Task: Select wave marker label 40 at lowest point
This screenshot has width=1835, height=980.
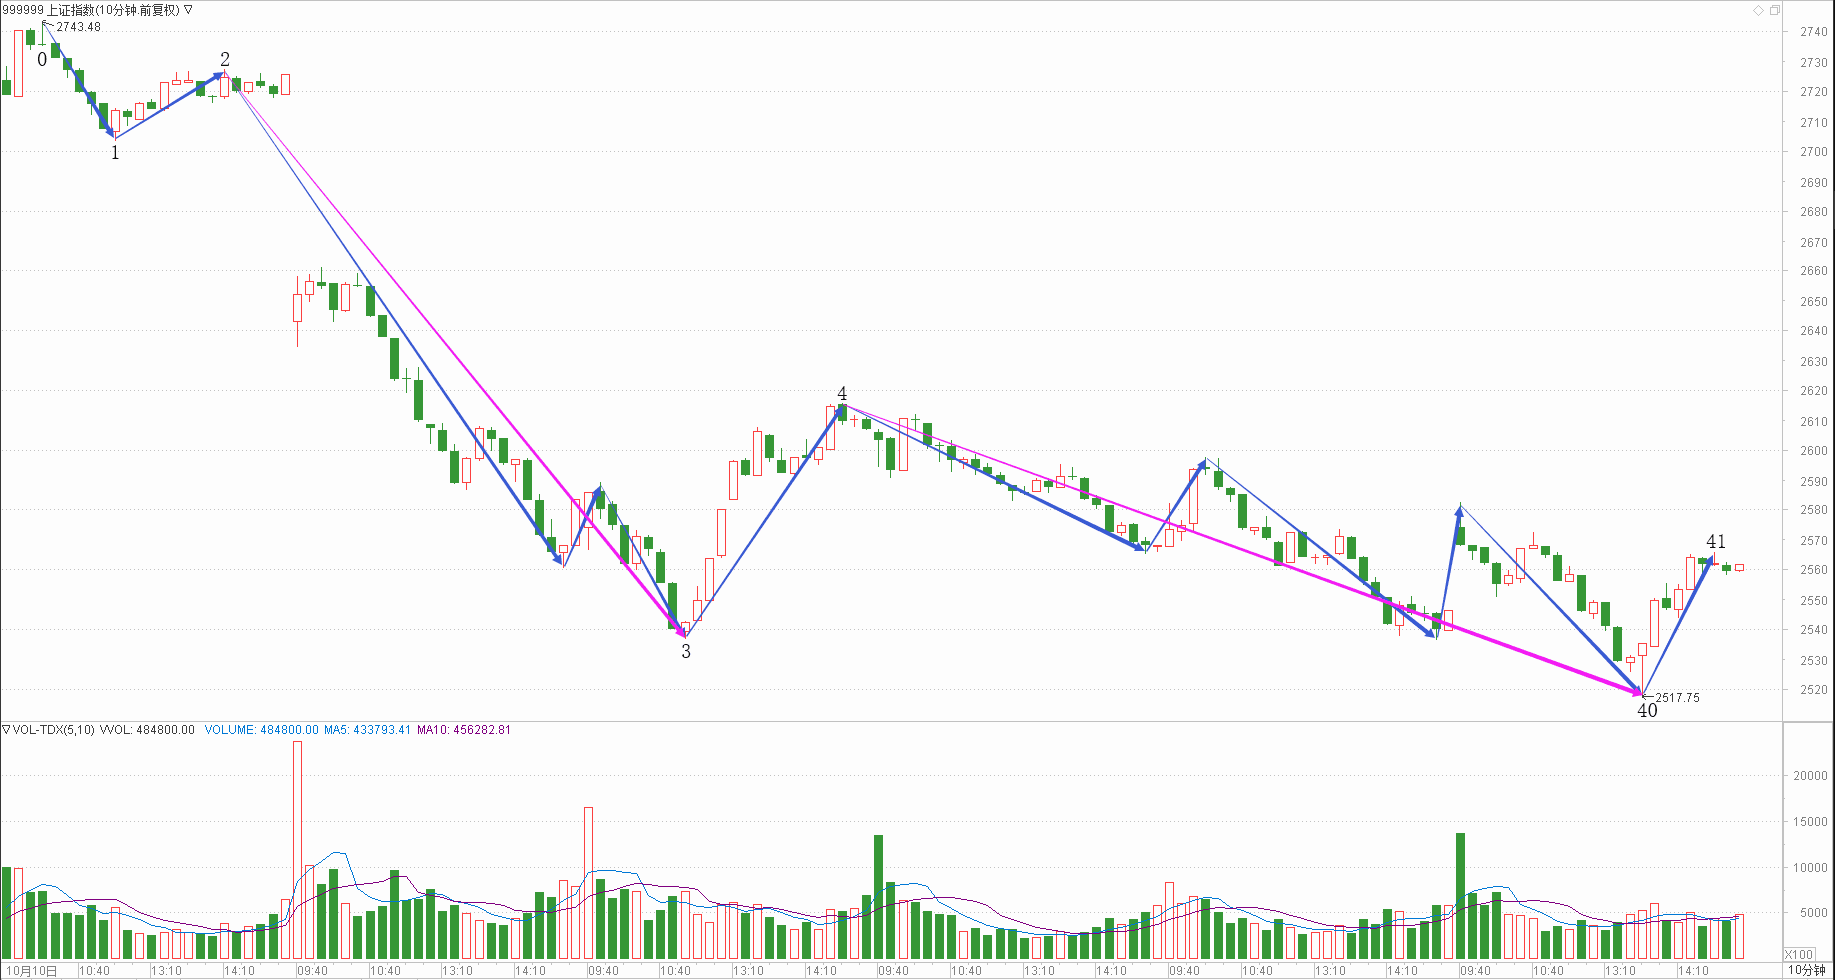Action: coord(1647,711)
